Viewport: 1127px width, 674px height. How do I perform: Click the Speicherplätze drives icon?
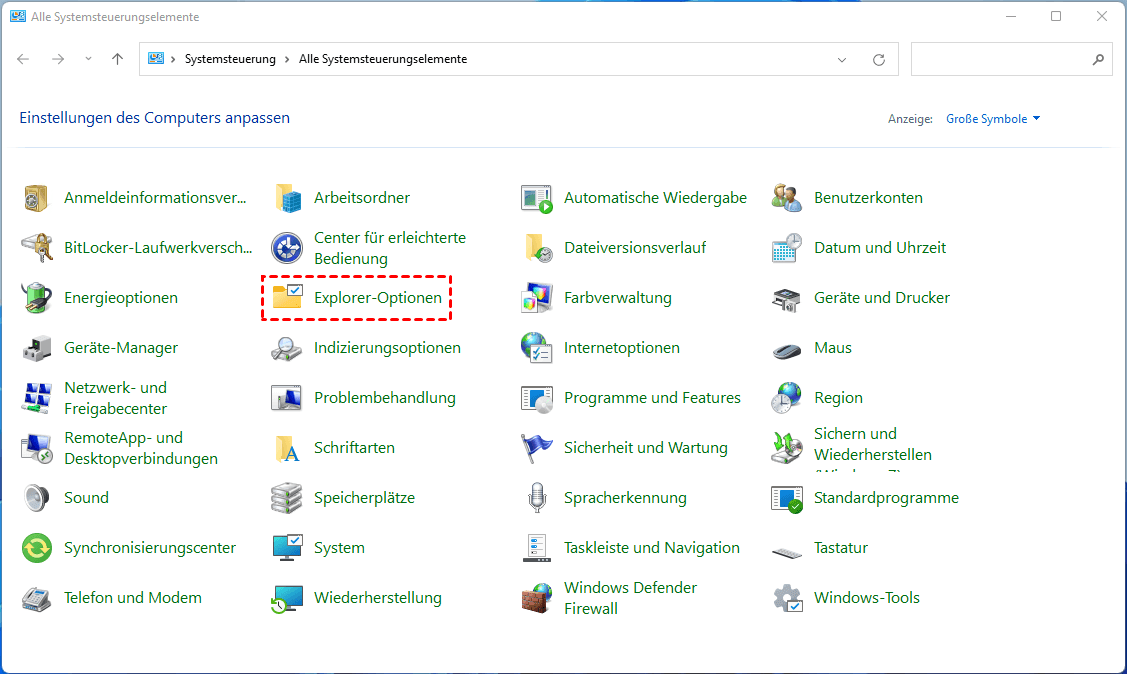(287, 498)
